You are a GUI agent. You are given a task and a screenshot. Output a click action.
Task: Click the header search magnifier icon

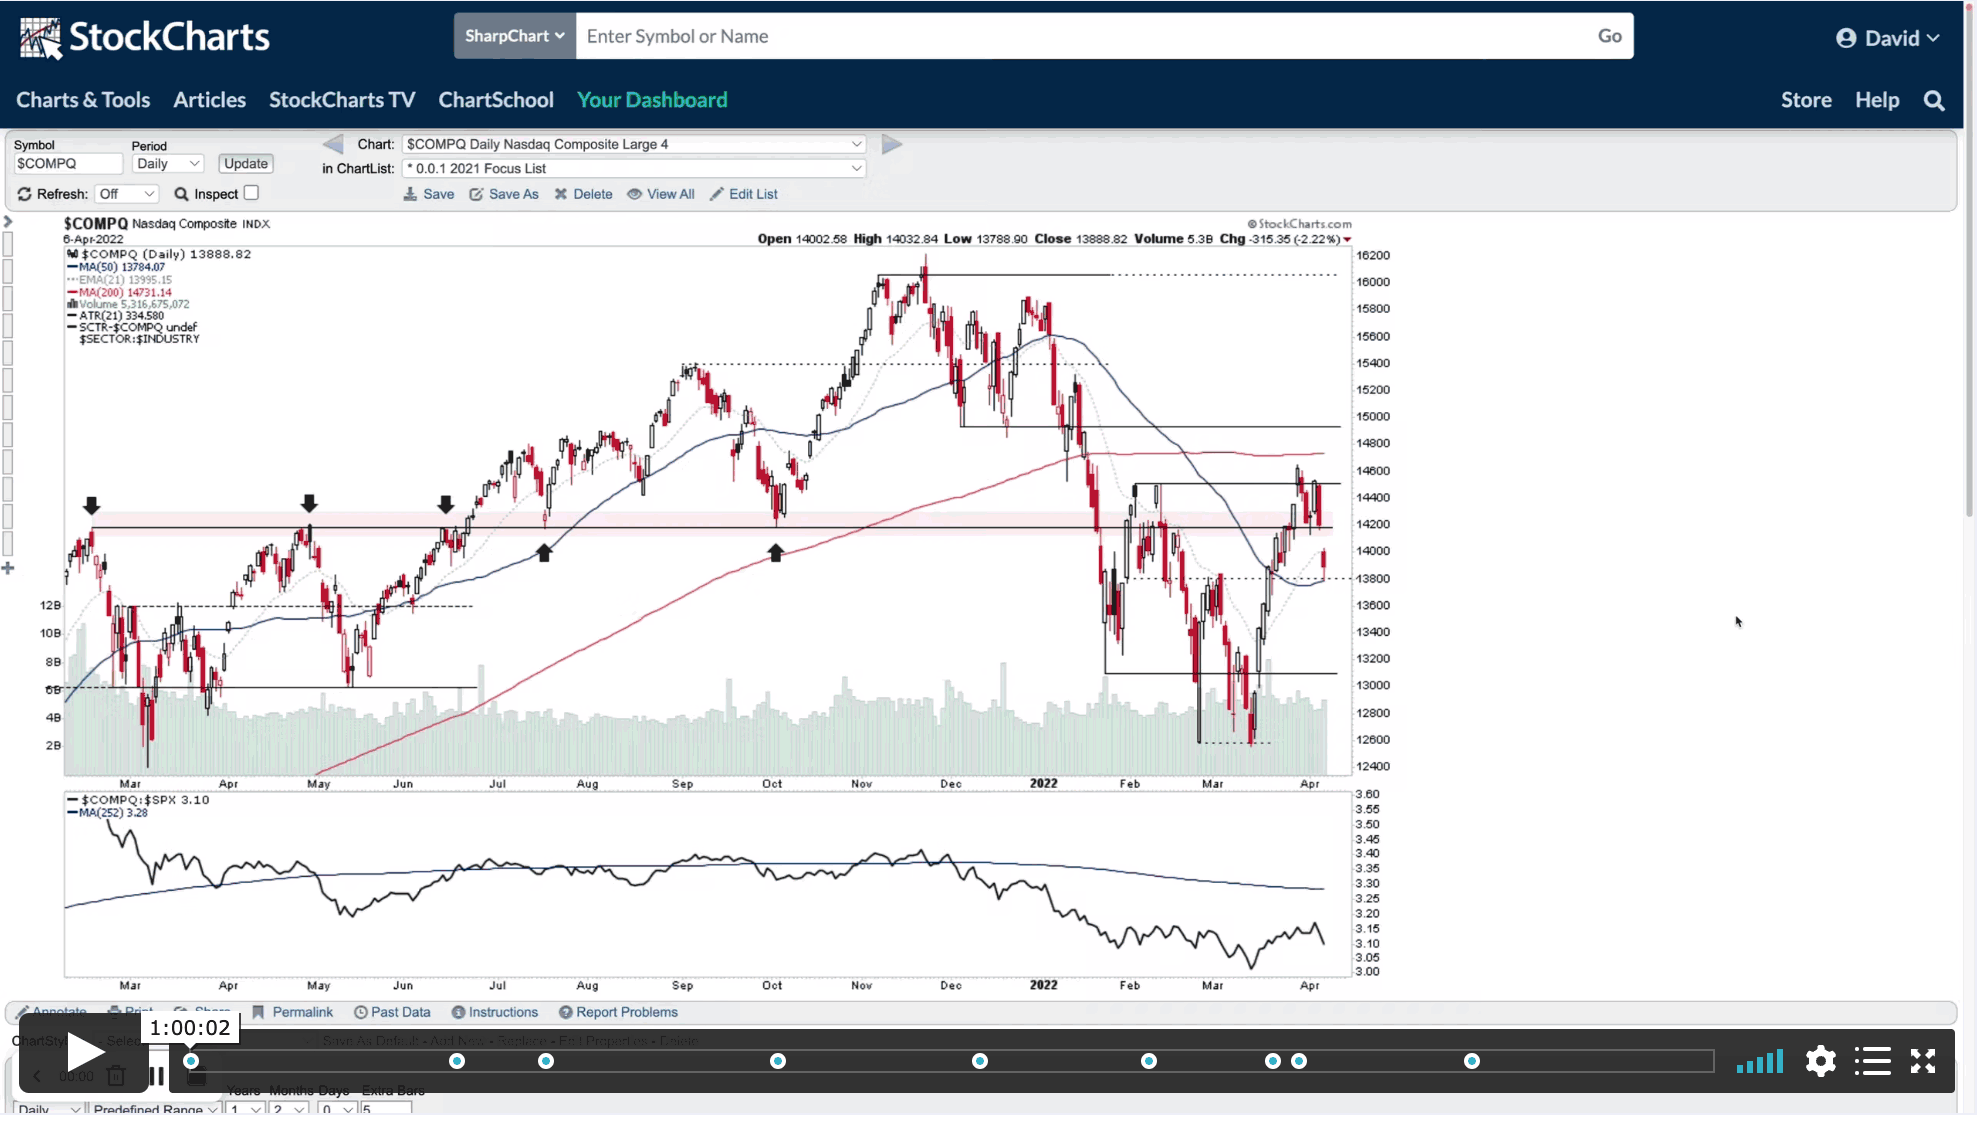point(1936,101)
